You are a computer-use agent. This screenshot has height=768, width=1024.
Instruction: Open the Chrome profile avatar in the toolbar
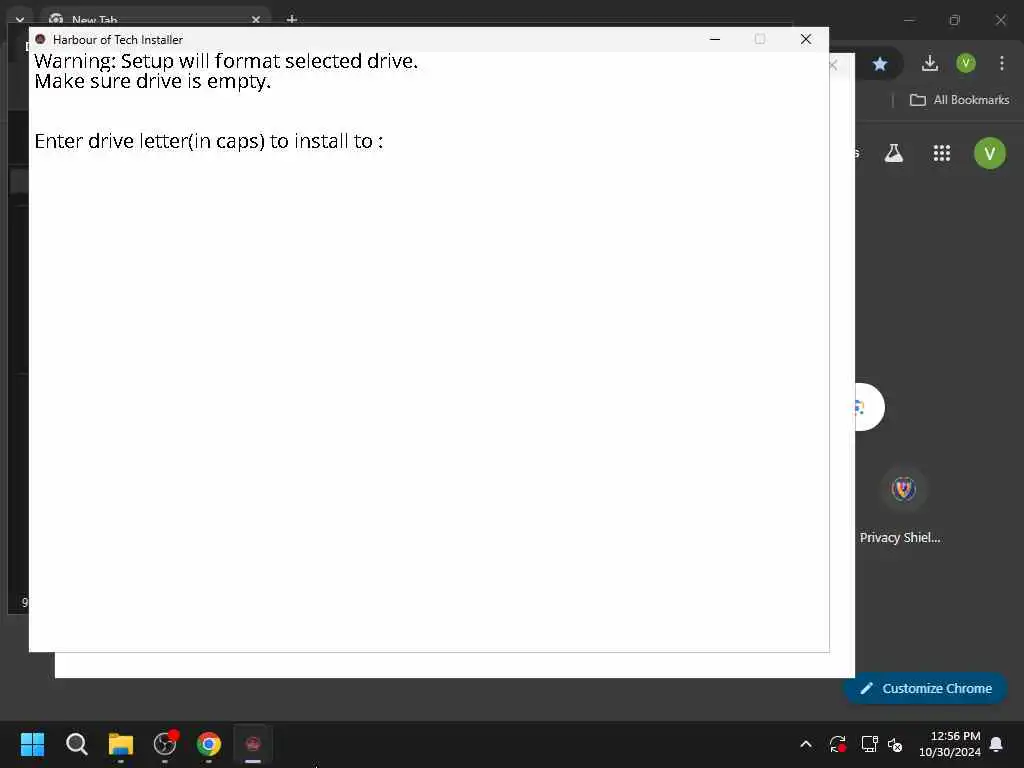click(966, 63)
